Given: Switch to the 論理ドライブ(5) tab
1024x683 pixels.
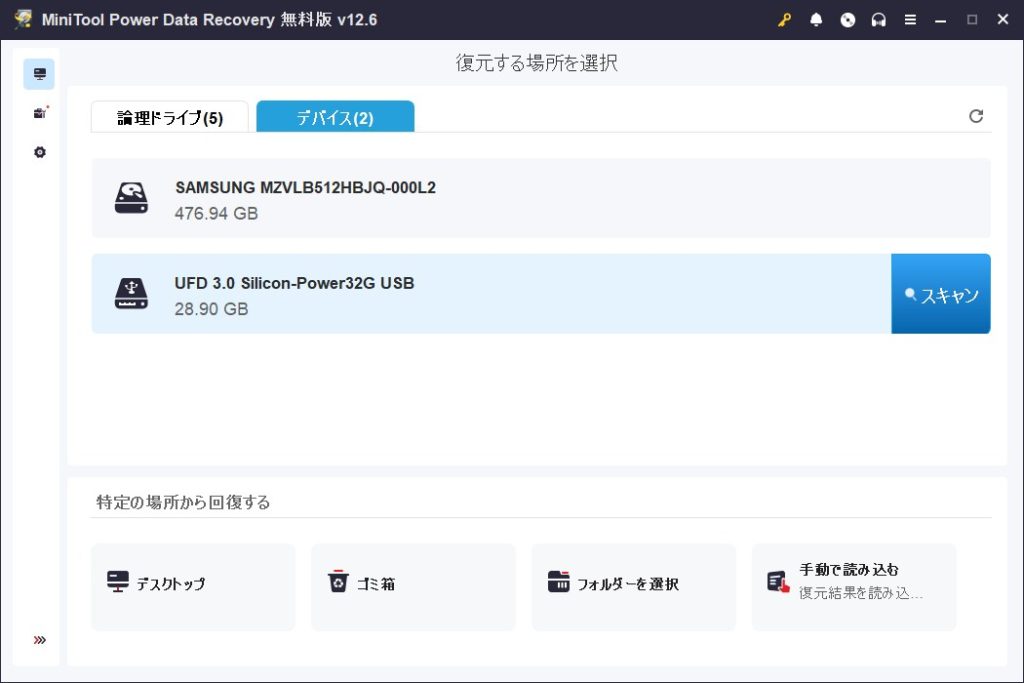Looking at the screenshot, I should (170, 118).
